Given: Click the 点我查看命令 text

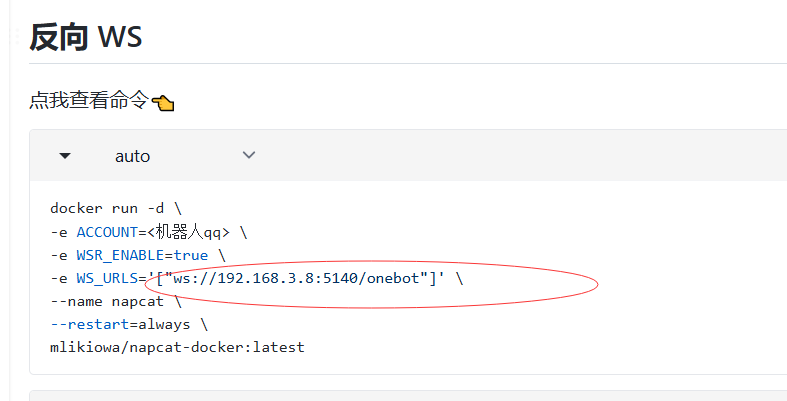Looking at the screenshot, I should coord(89,100).
